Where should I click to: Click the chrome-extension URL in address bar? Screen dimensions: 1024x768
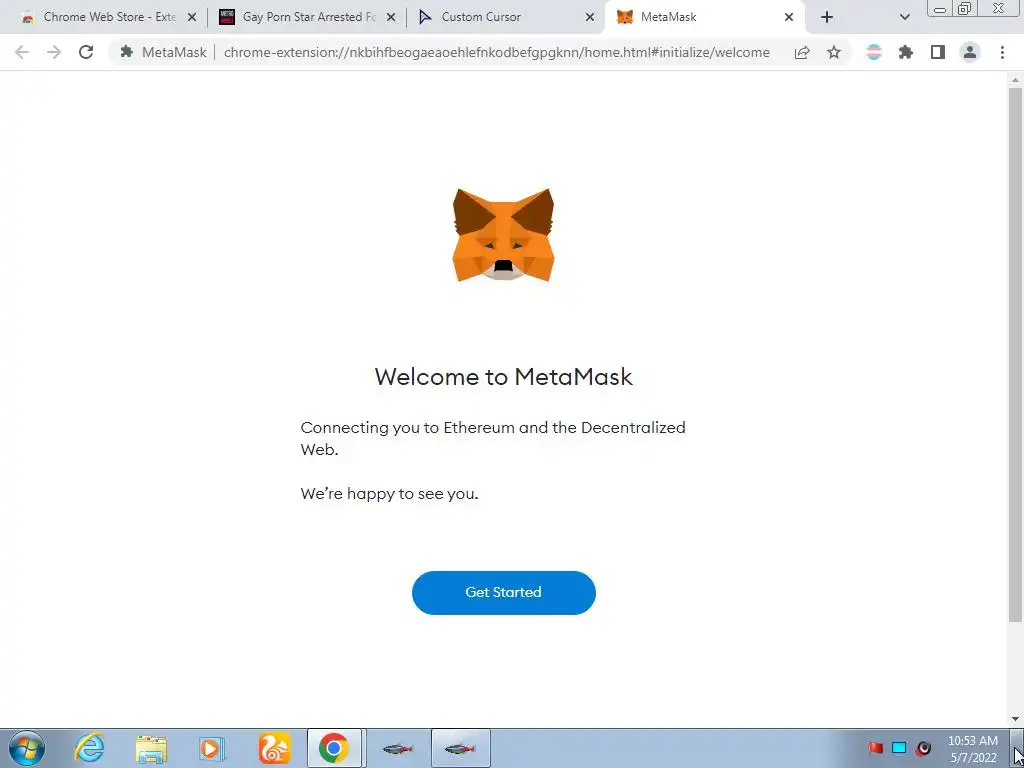[x=496, y=52]
